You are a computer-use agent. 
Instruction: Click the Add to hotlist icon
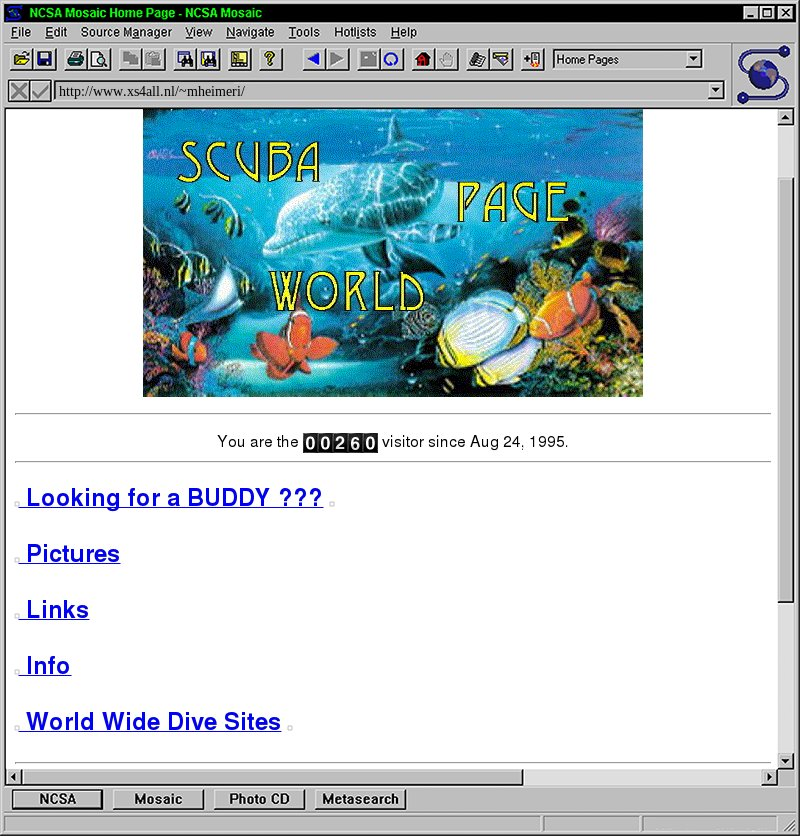(x=532, y=60)
